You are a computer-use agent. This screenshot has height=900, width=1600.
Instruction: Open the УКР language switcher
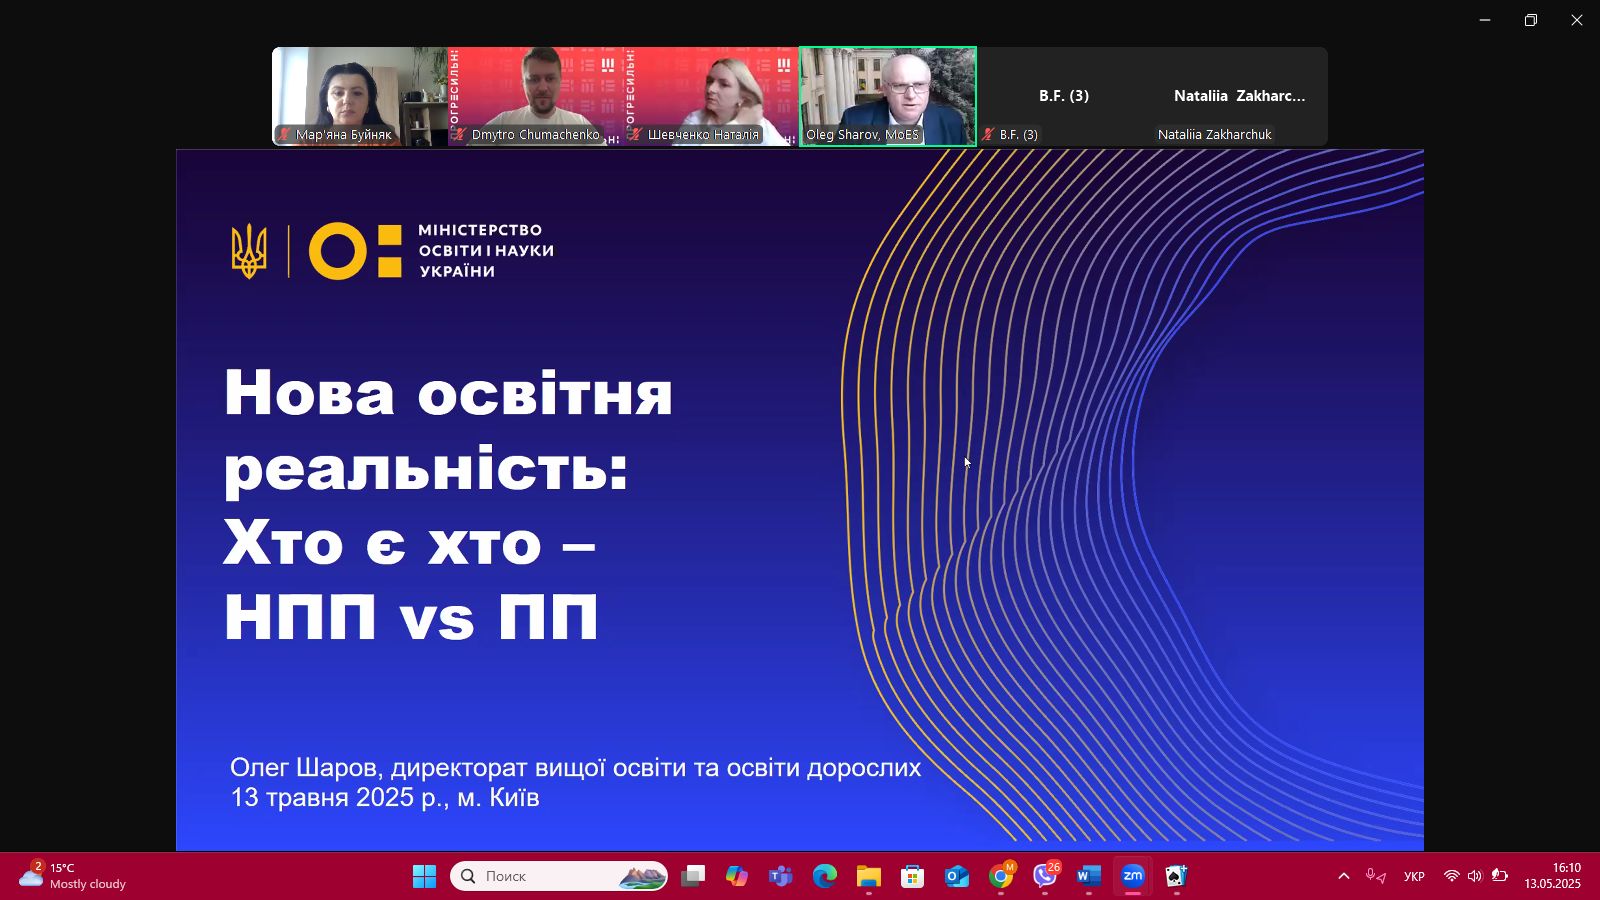(x=1414, y=876)
